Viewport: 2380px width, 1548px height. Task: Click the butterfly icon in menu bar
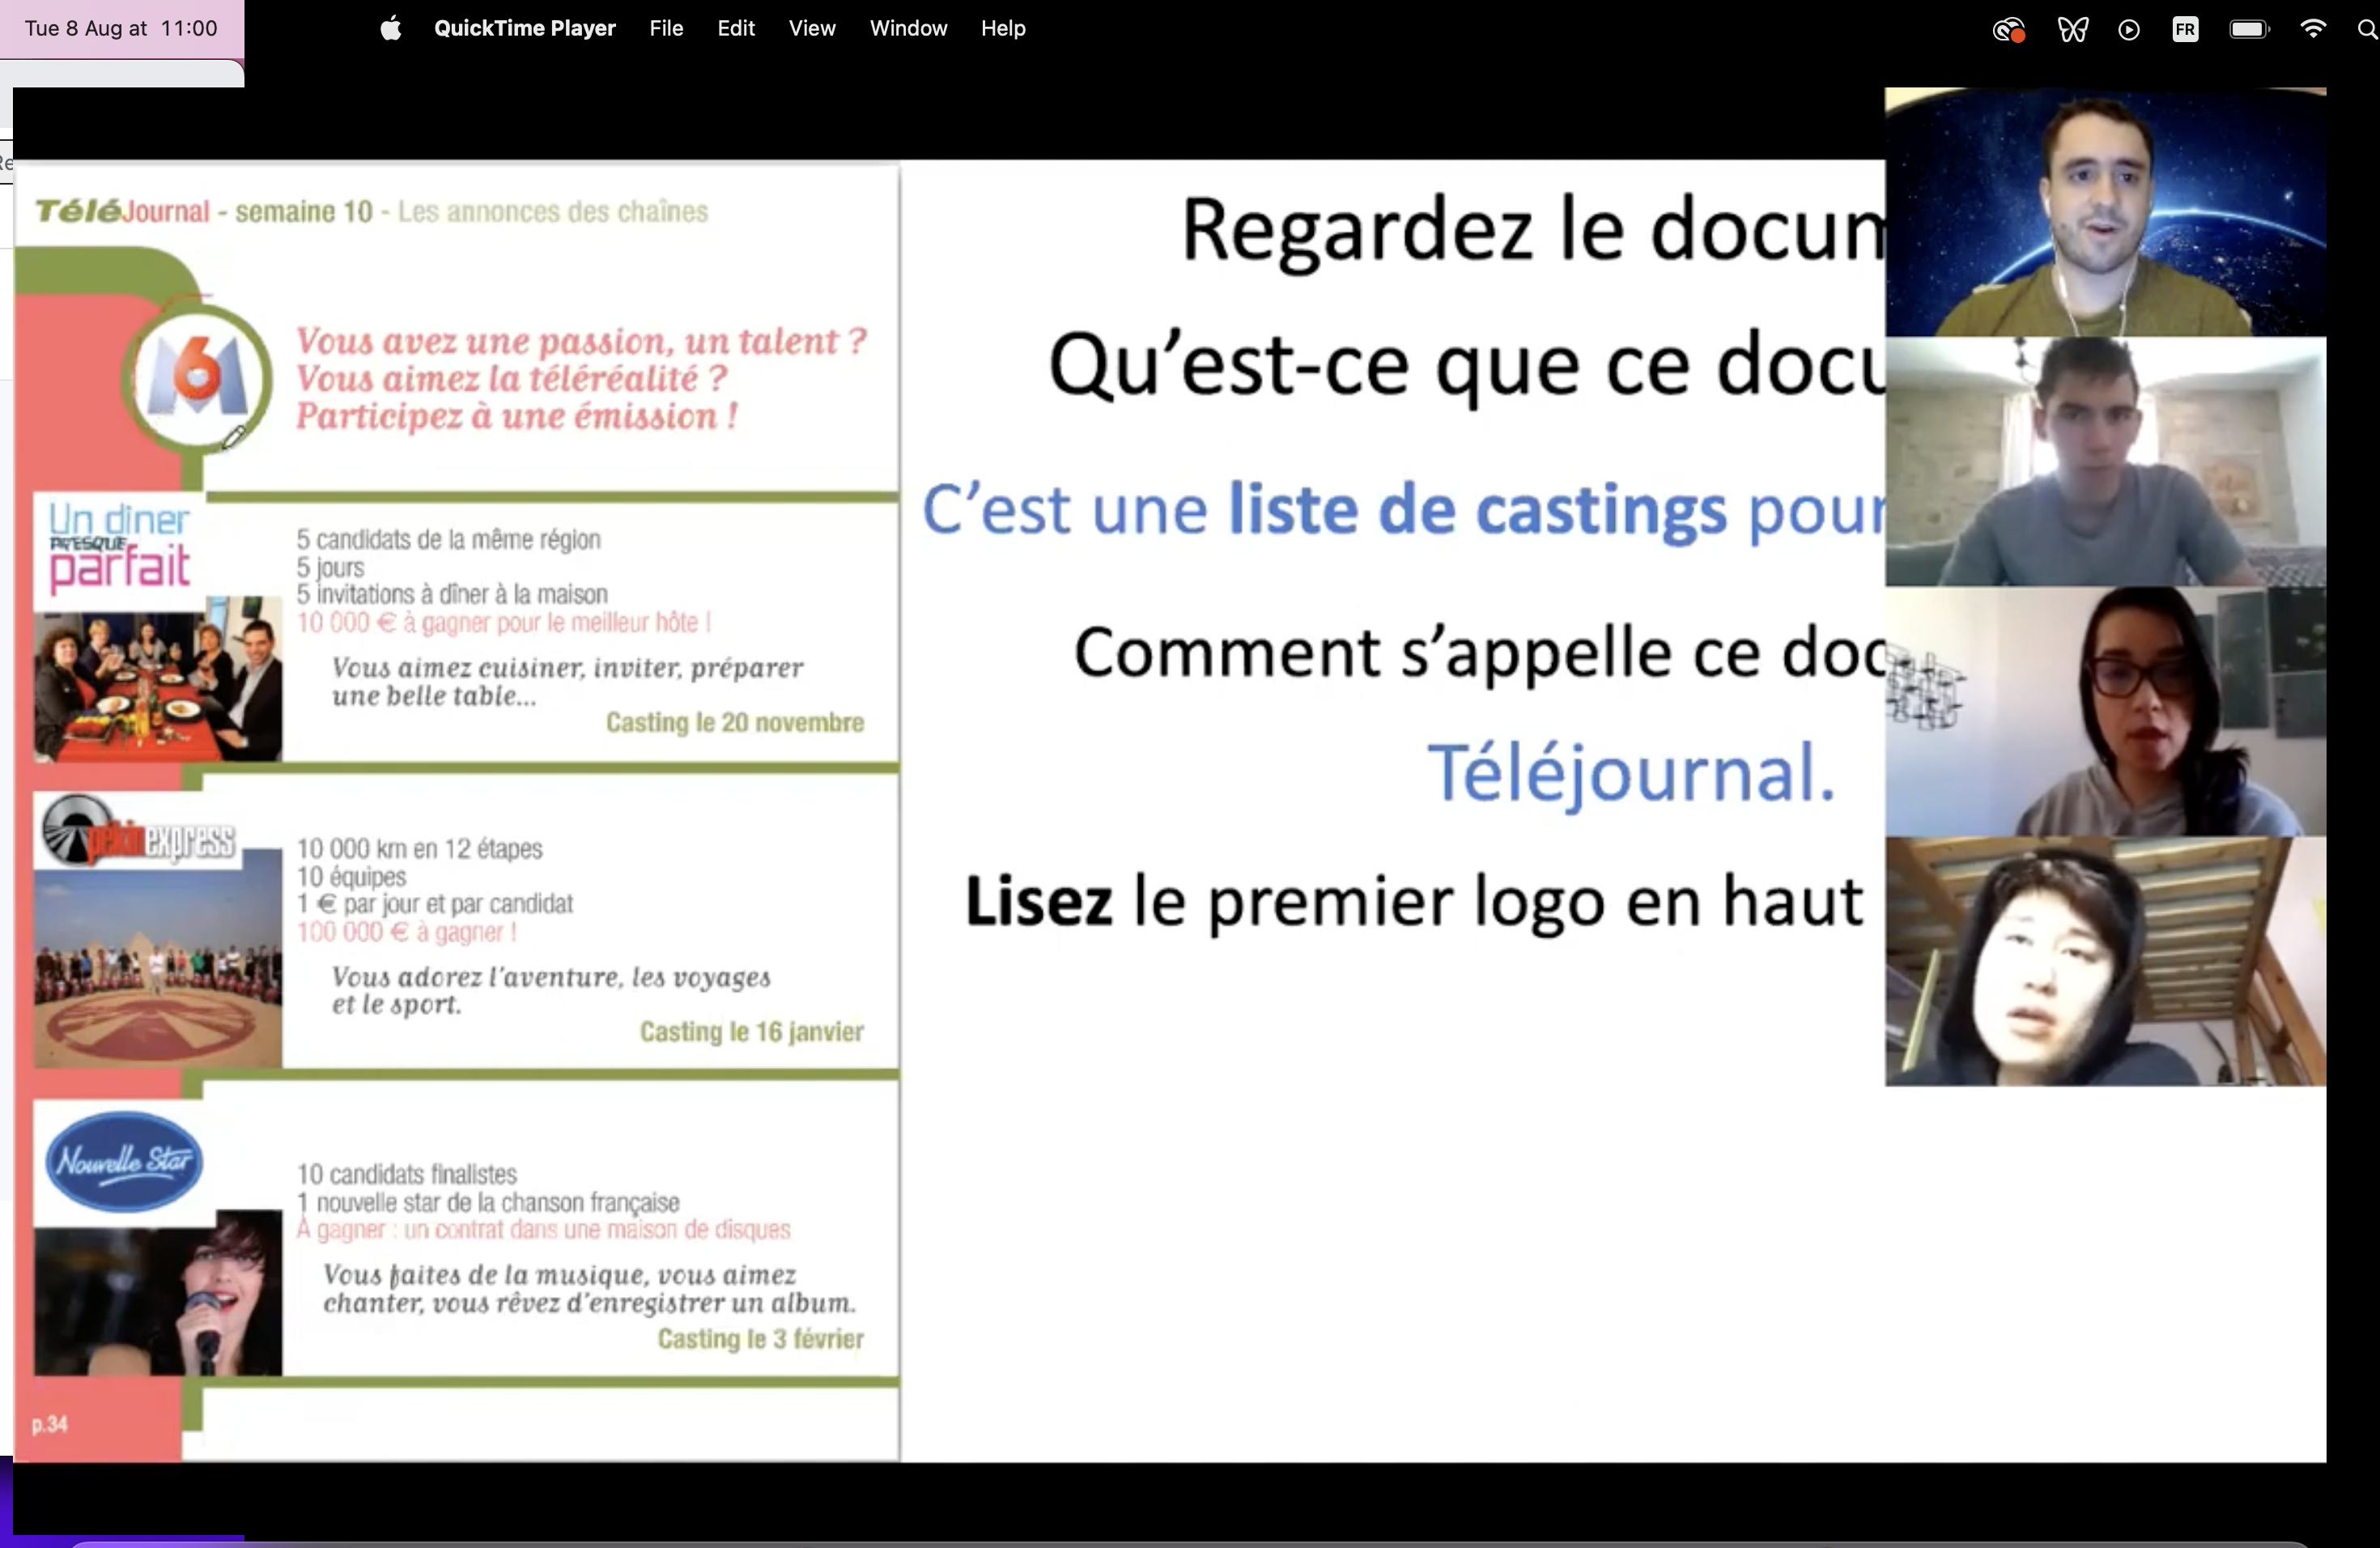[2072, 30]
